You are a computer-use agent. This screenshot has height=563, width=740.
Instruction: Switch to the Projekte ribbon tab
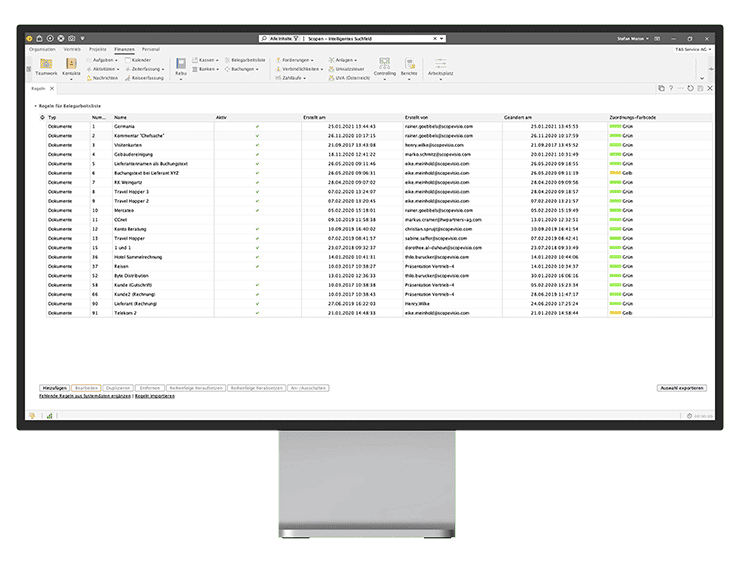(98, 49)
